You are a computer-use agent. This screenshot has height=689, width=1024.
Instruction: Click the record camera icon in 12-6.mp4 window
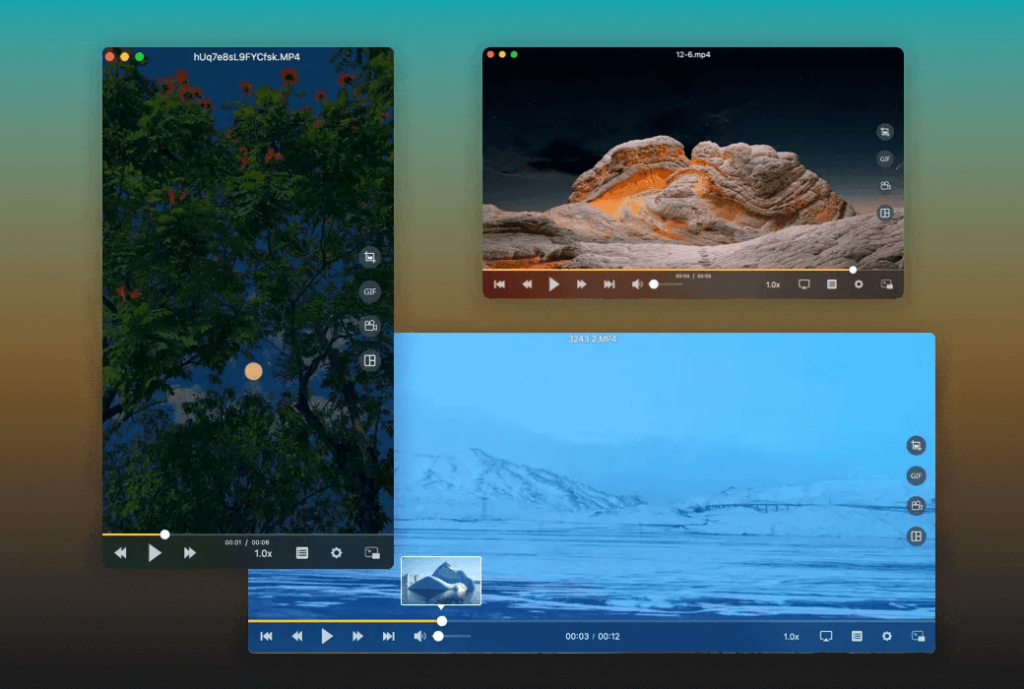885,186
